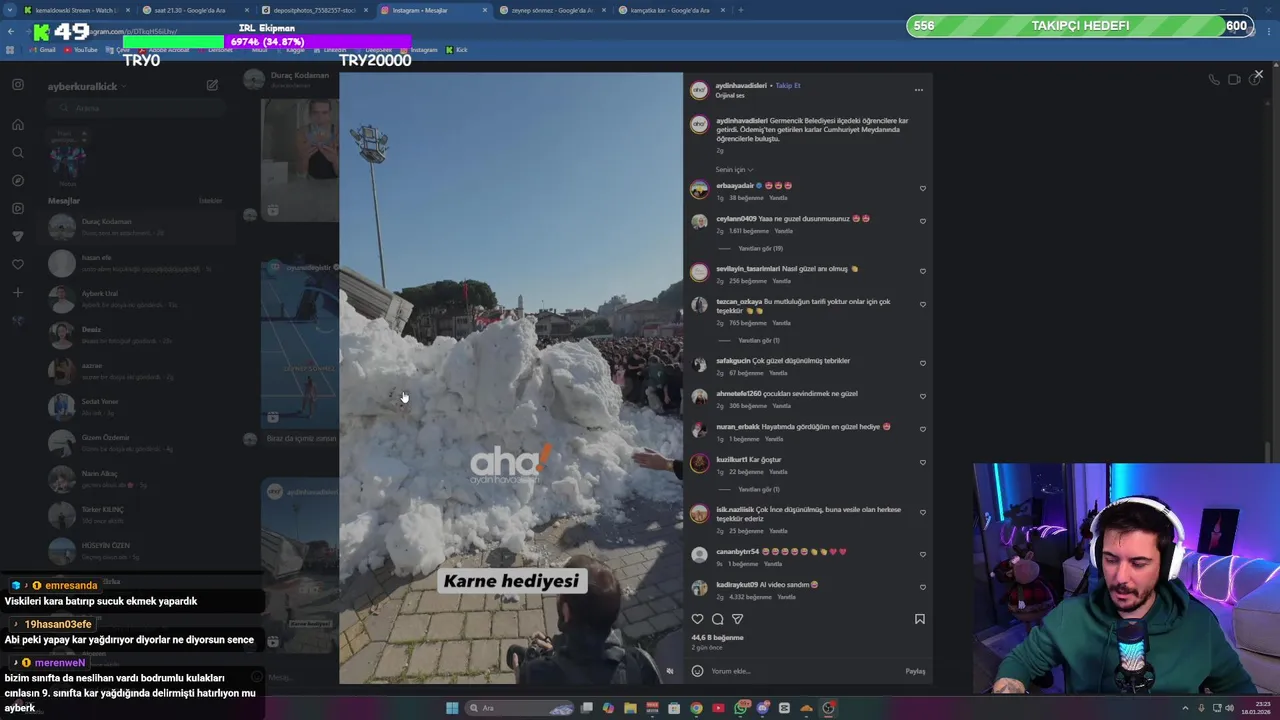
Task: Open Gmail bookmark in bookmarks bar
Action: point(42,50)
